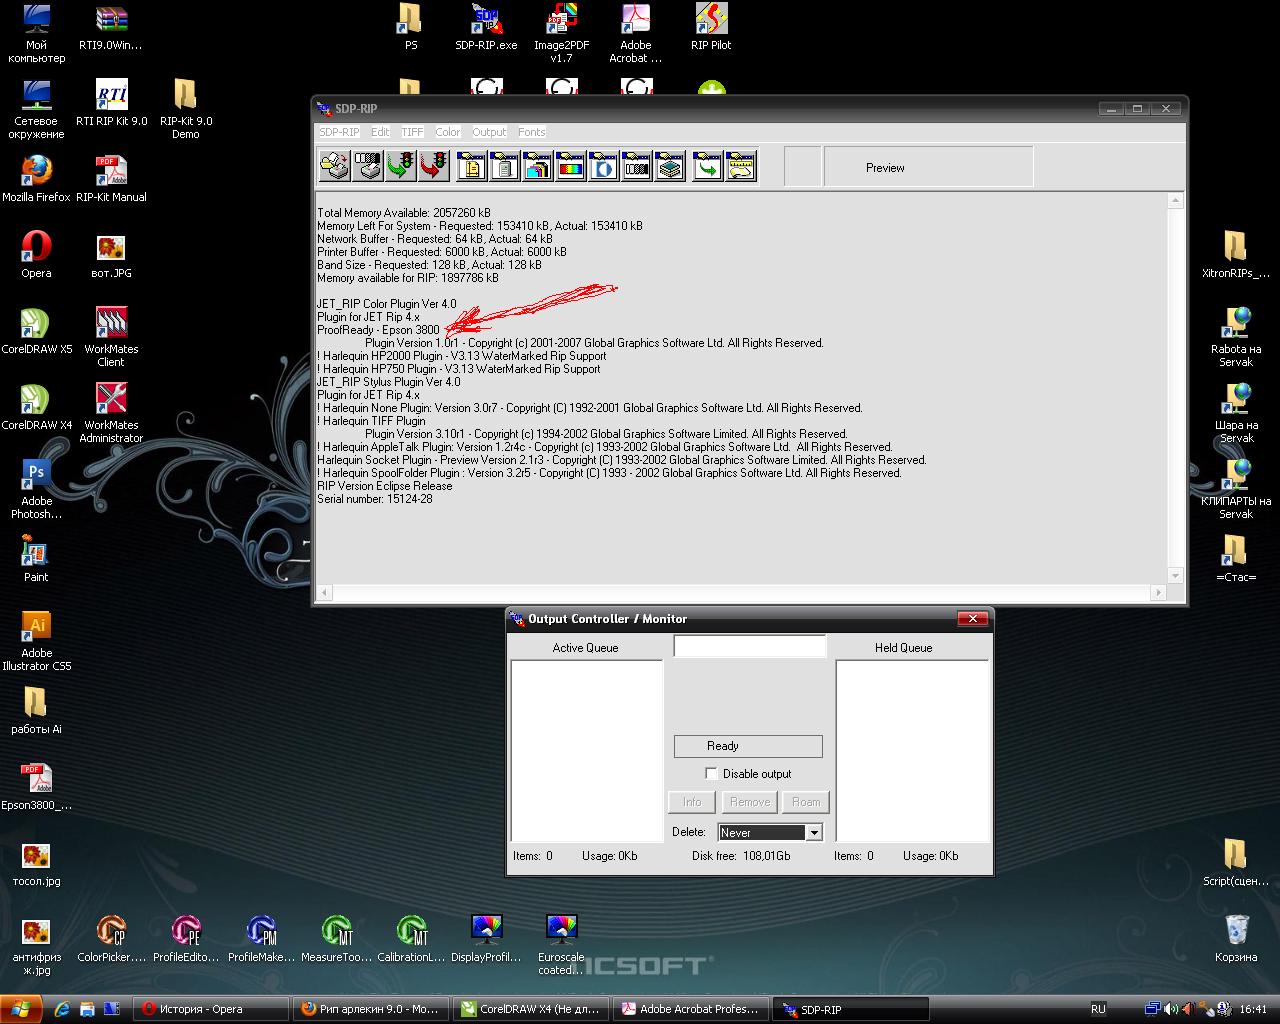The width and height of the screenshot is (1280, 1024).
Task: Click the green traffic light Start Inputs icon
Action: click(x=401, y=166)
